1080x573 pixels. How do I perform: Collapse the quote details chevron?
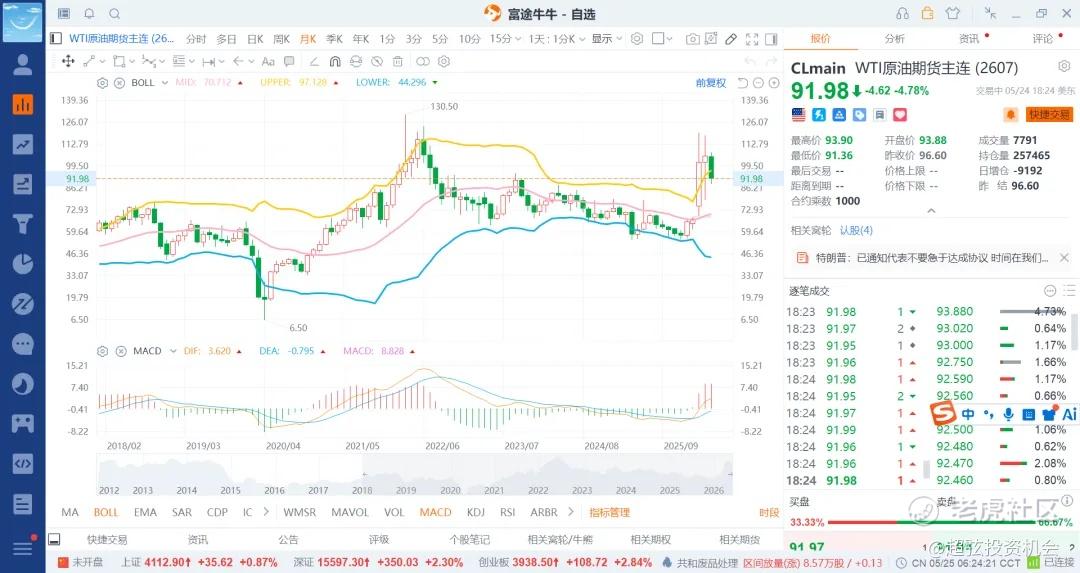click(x=931, y=211)
